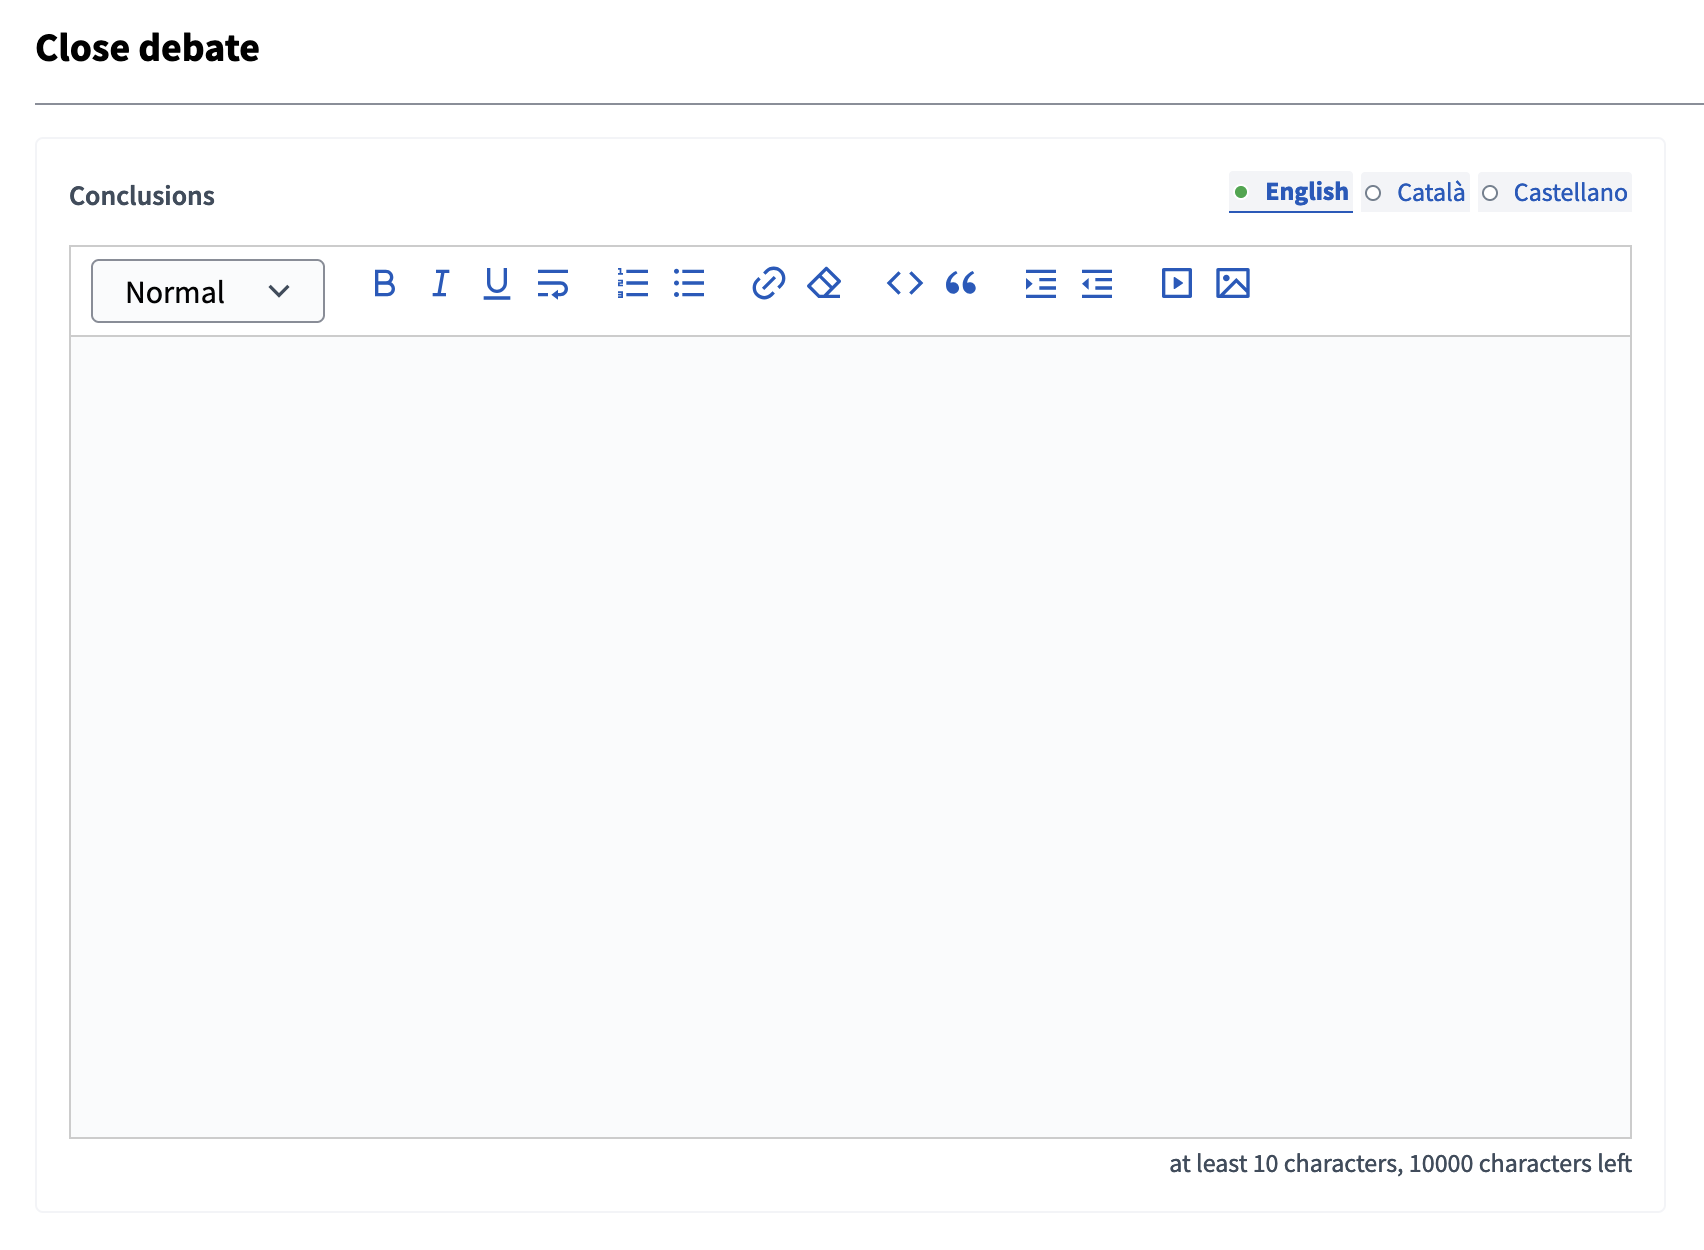
Task: Switch to the English language tab
Action: (x=1291, y=192)
